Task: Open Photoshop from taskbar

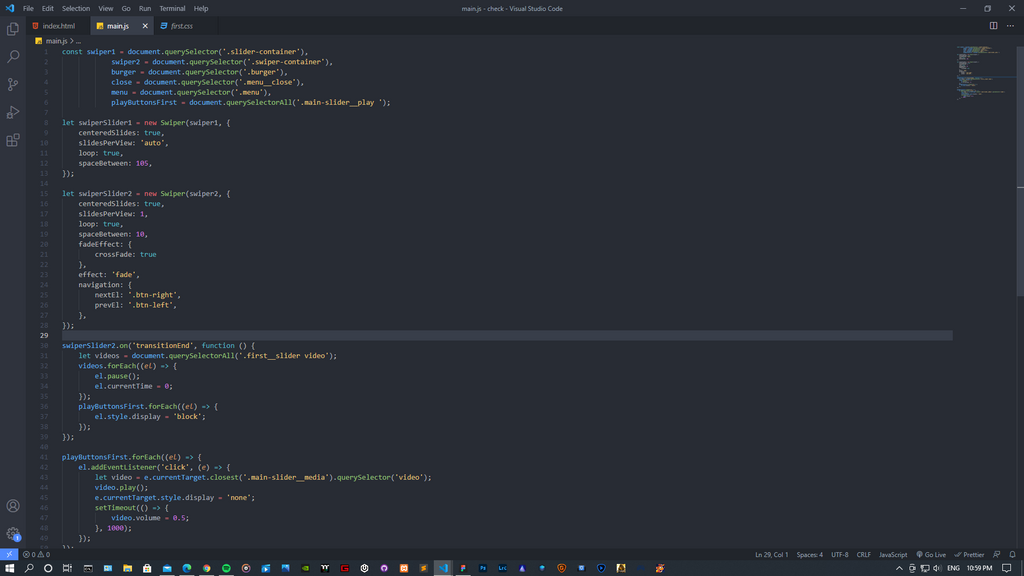Action: (483, 568)
